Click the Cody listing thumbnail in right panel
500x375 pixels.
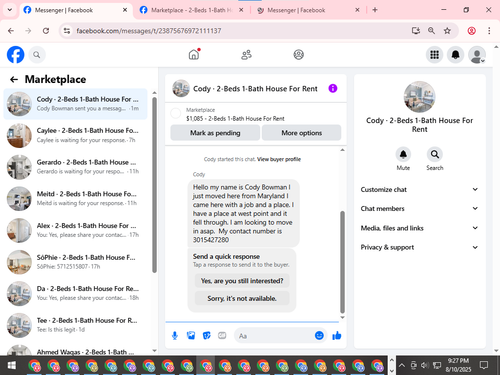point(419,97)
